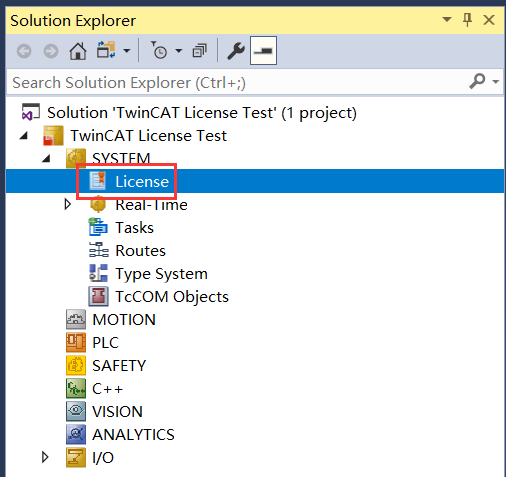506x477 pixels.
Task: Select the SAFETY node icon
Action: pos(76,365)
